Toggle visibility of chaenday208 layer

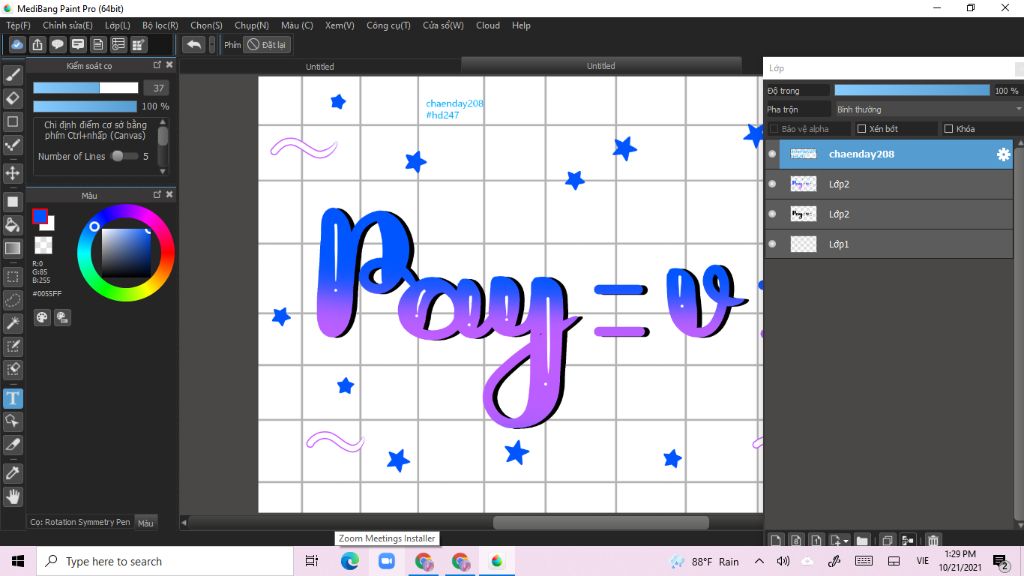(772, 154)
